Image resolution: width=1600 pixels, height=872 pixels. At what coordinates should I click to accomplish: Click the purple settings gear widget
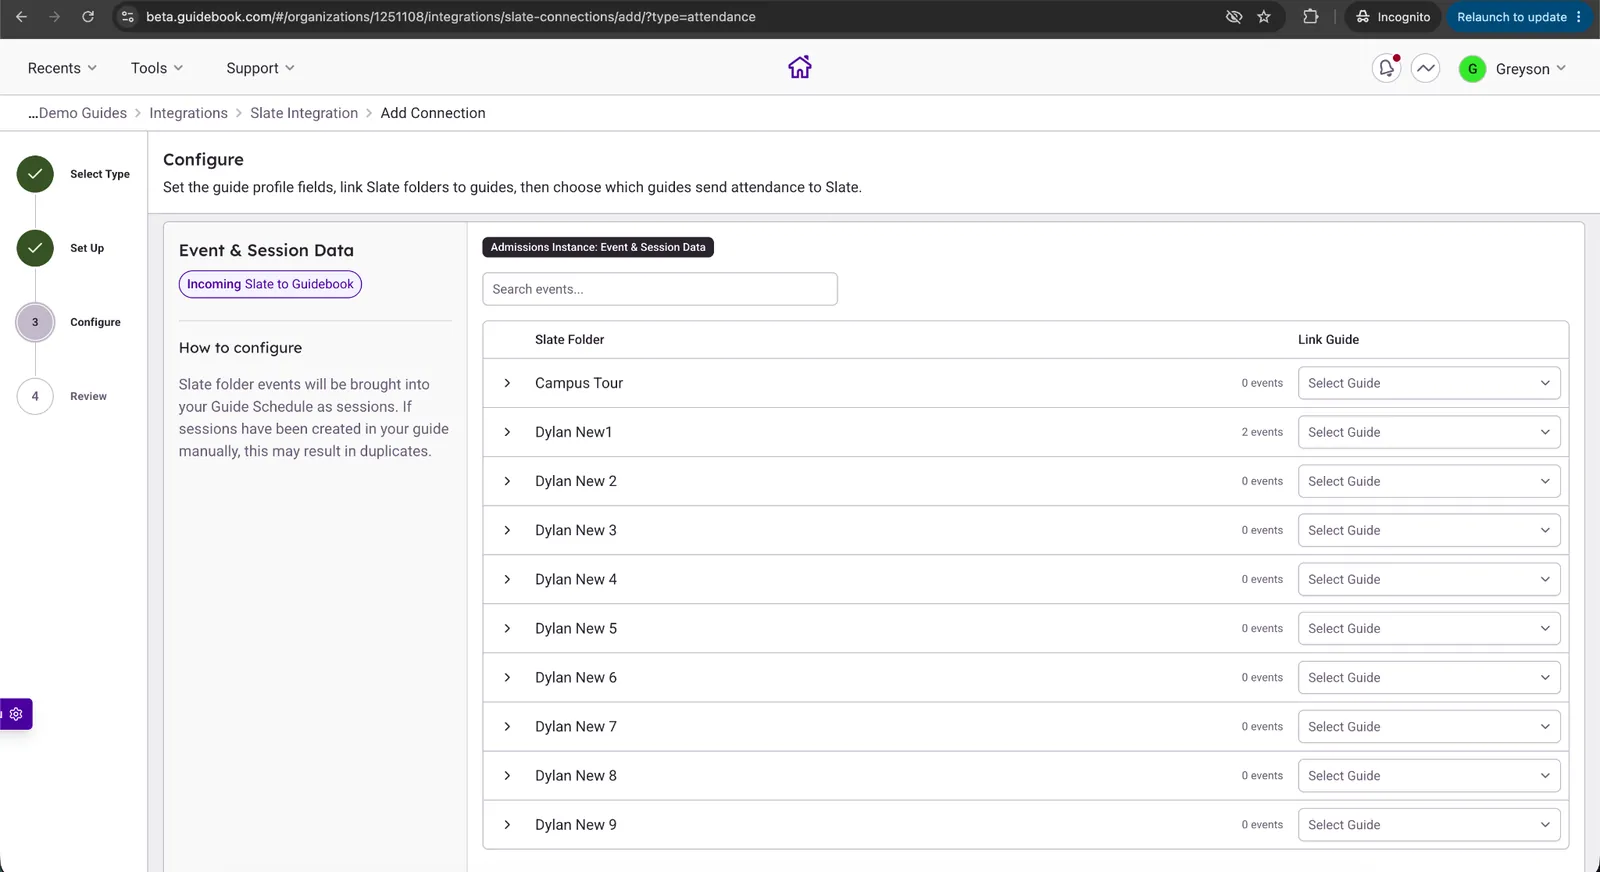click(16, 714)
